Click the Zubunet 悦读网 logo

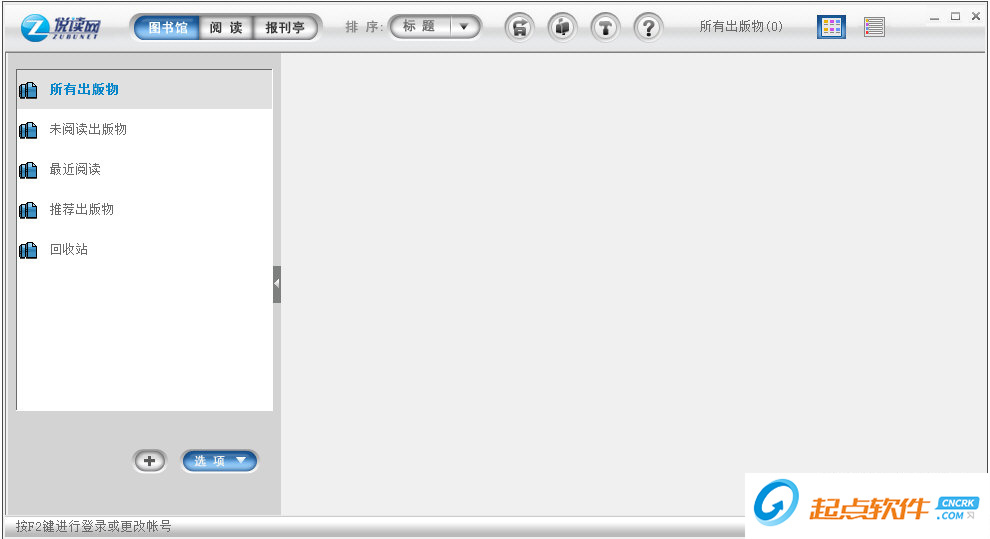[61, 27]
